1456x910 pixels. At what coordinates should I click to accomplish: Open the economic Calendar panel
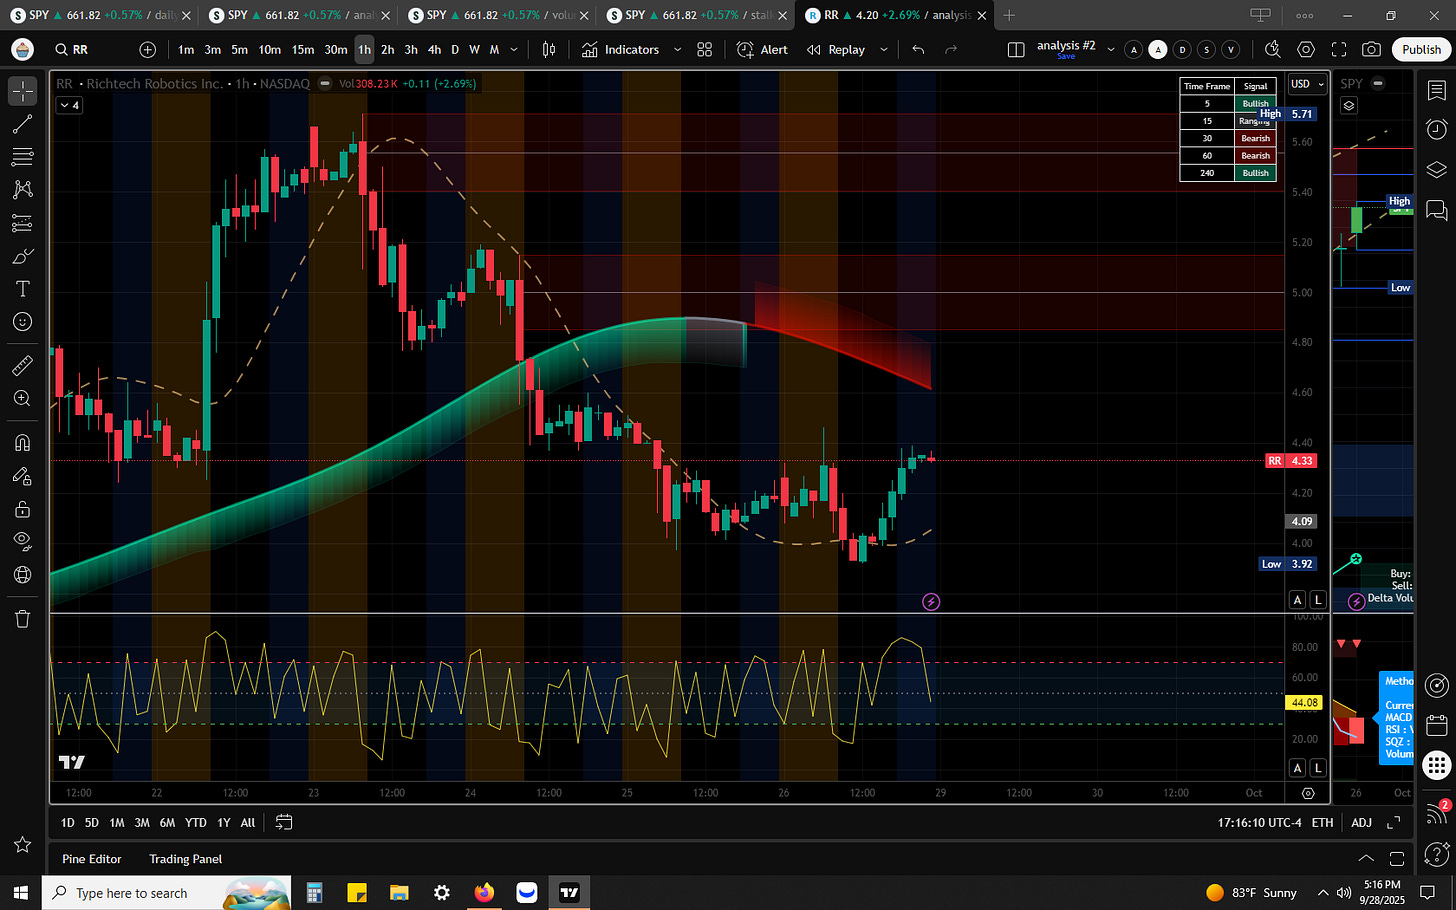coord(1437,725)
